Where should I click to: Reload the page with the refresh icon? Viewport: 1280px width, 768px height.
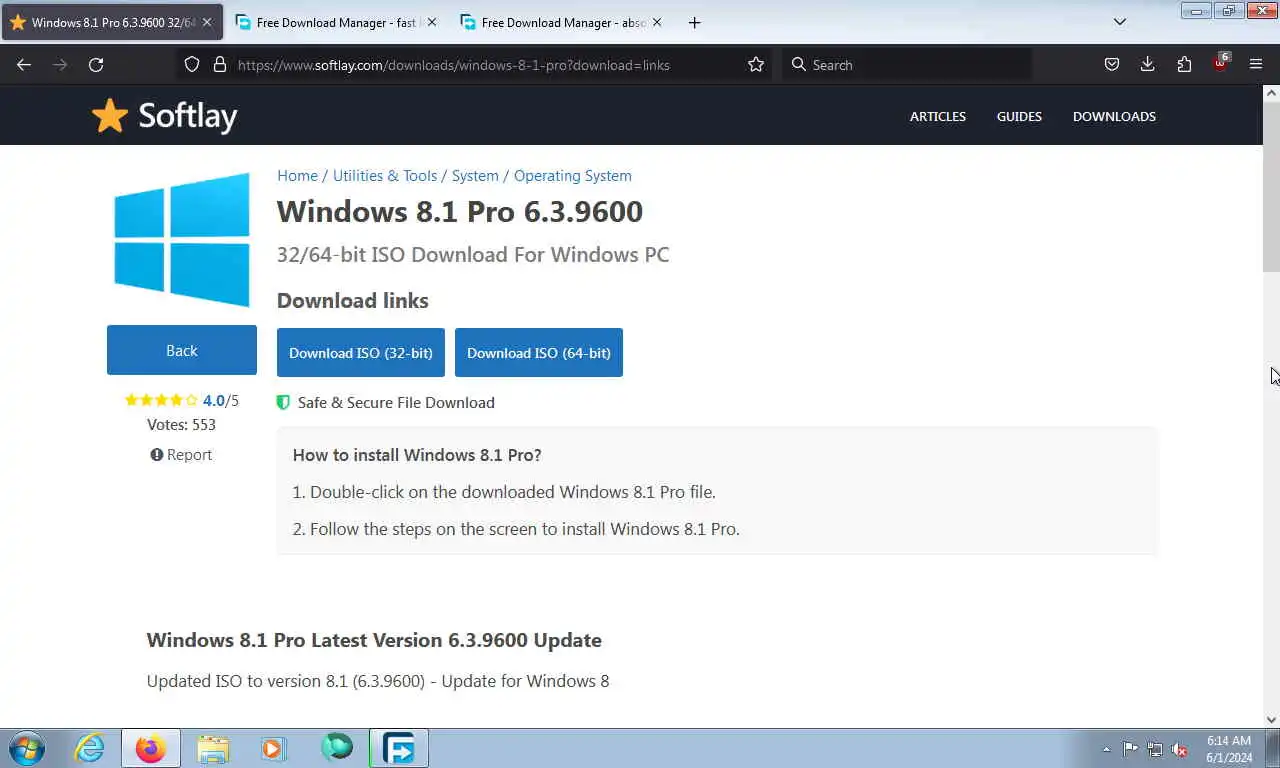(x=96, y=65)
